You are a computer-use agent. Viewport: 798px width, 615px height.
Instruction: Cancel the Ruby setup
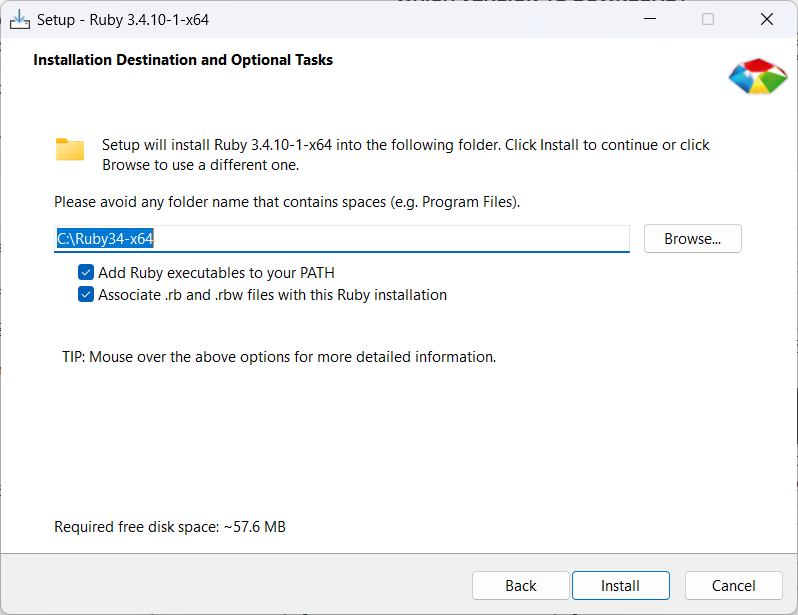(x=733, y=585)
